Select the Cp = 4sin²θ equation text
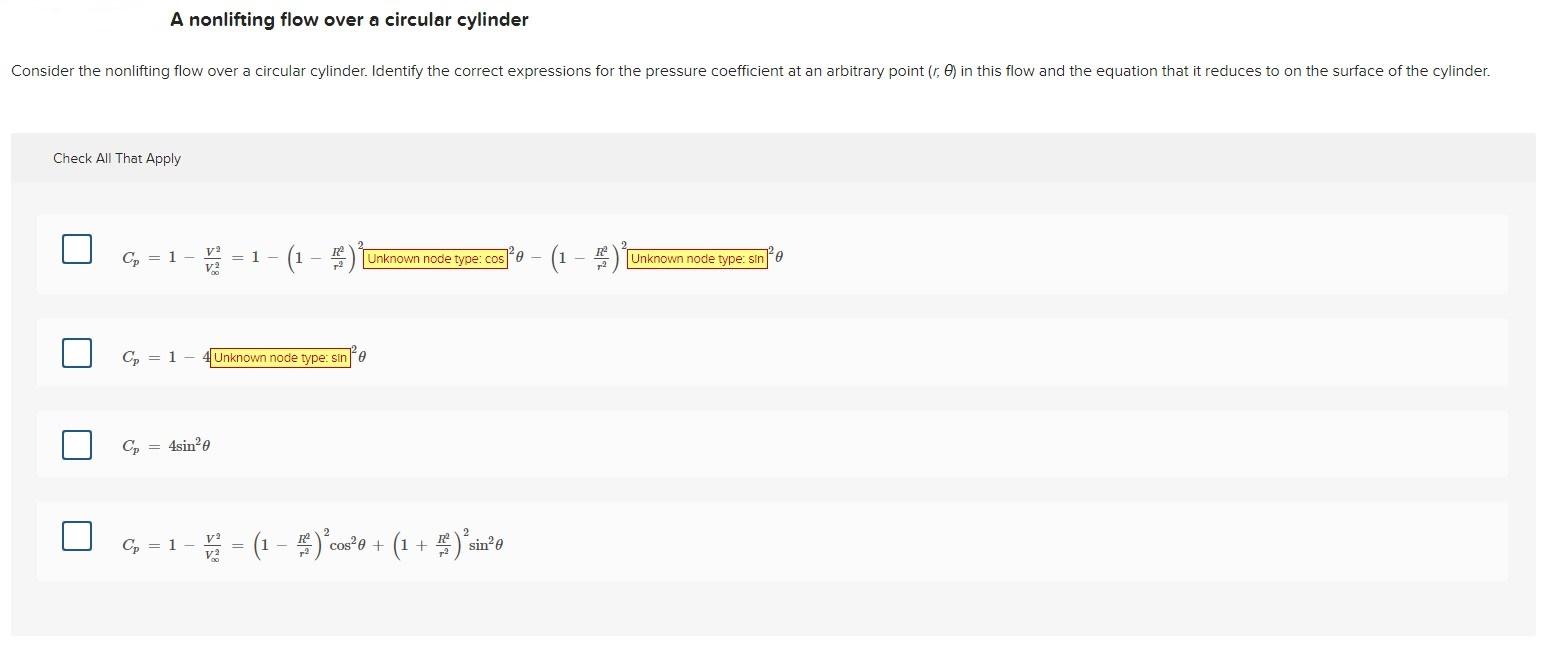Viewport: 1566px width, 670px height. [166, 444]
